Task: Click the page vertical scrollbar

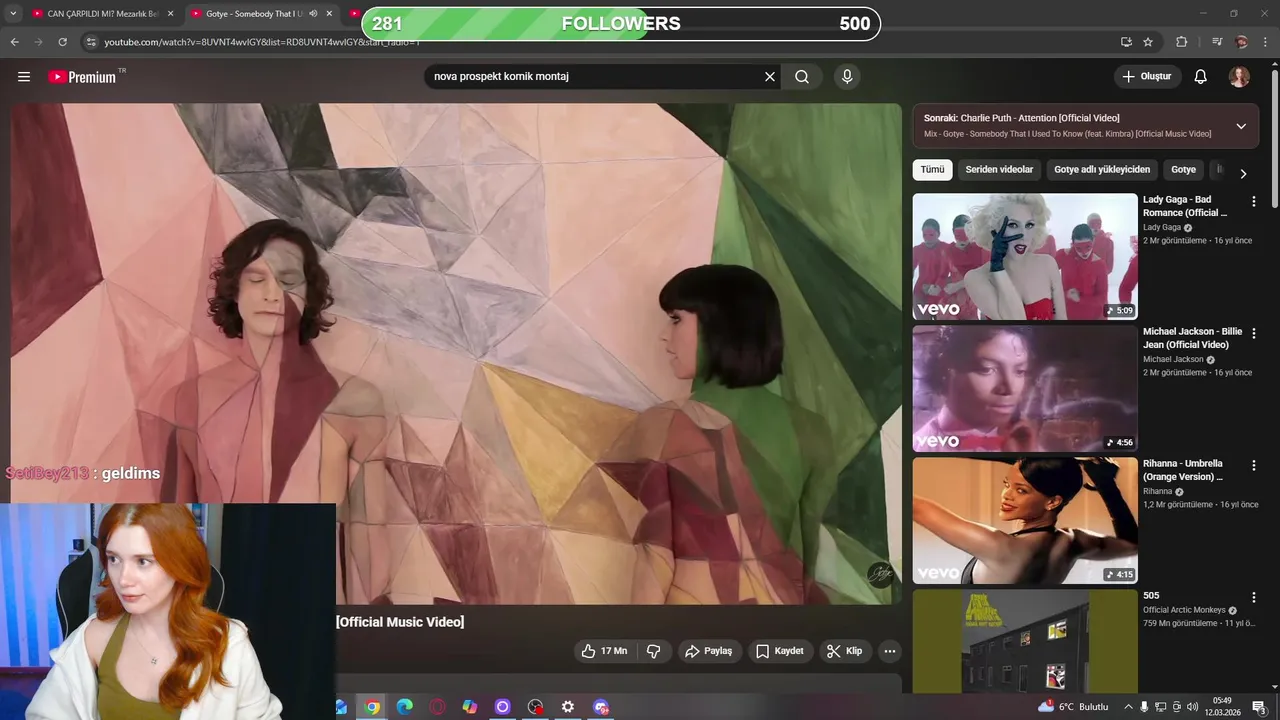Action: (1274, 140)
